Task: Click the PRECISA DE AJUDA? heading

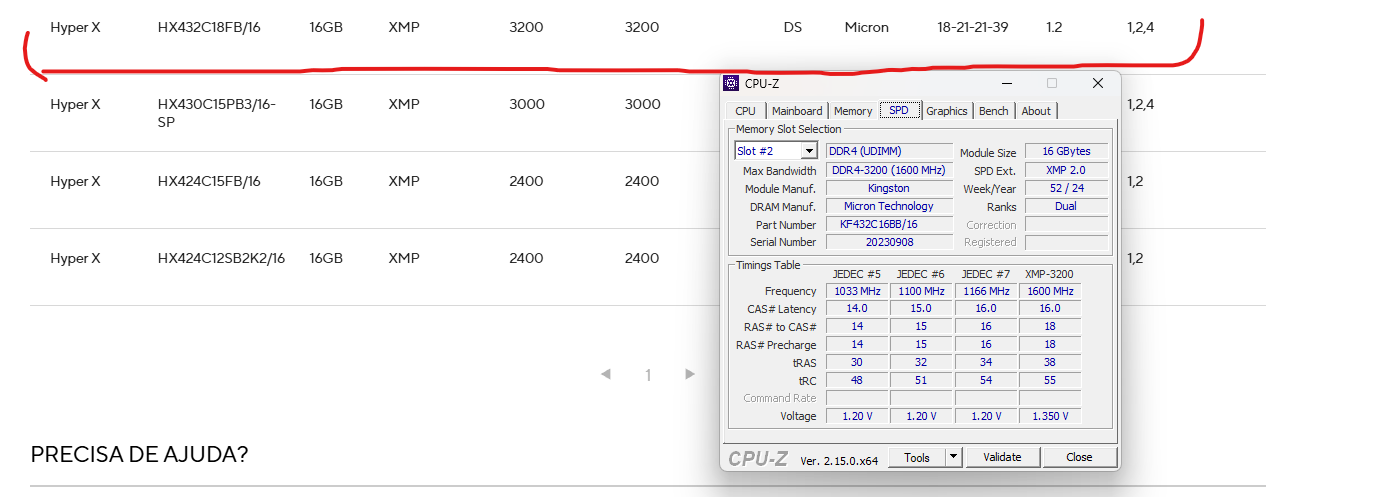Action: pyautogui.click(x=139, y=454)
